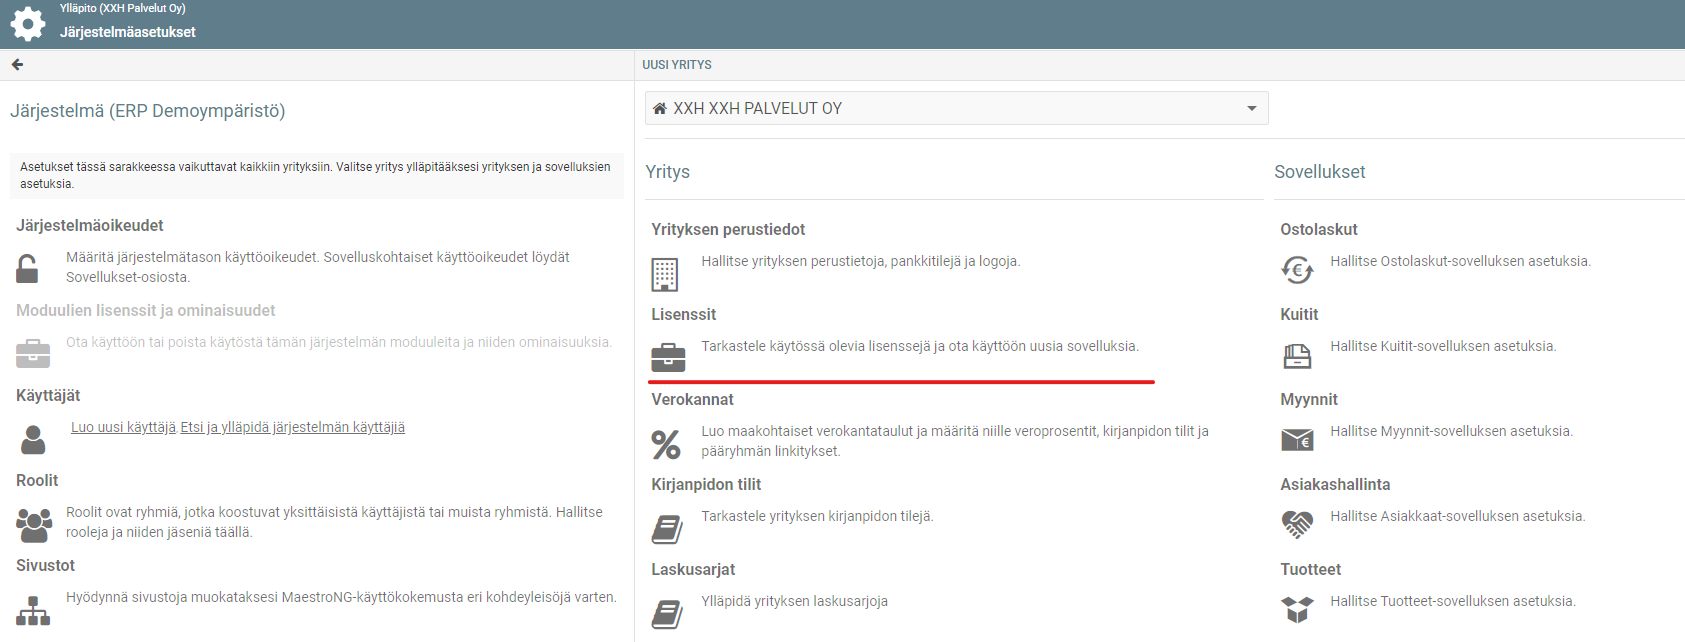The image size is (1685, 642).
Task: Open Etsi ja ylläpidä järjestelmän käyttäjiä link
Action: pyautogui.click(x=293, y=427)
